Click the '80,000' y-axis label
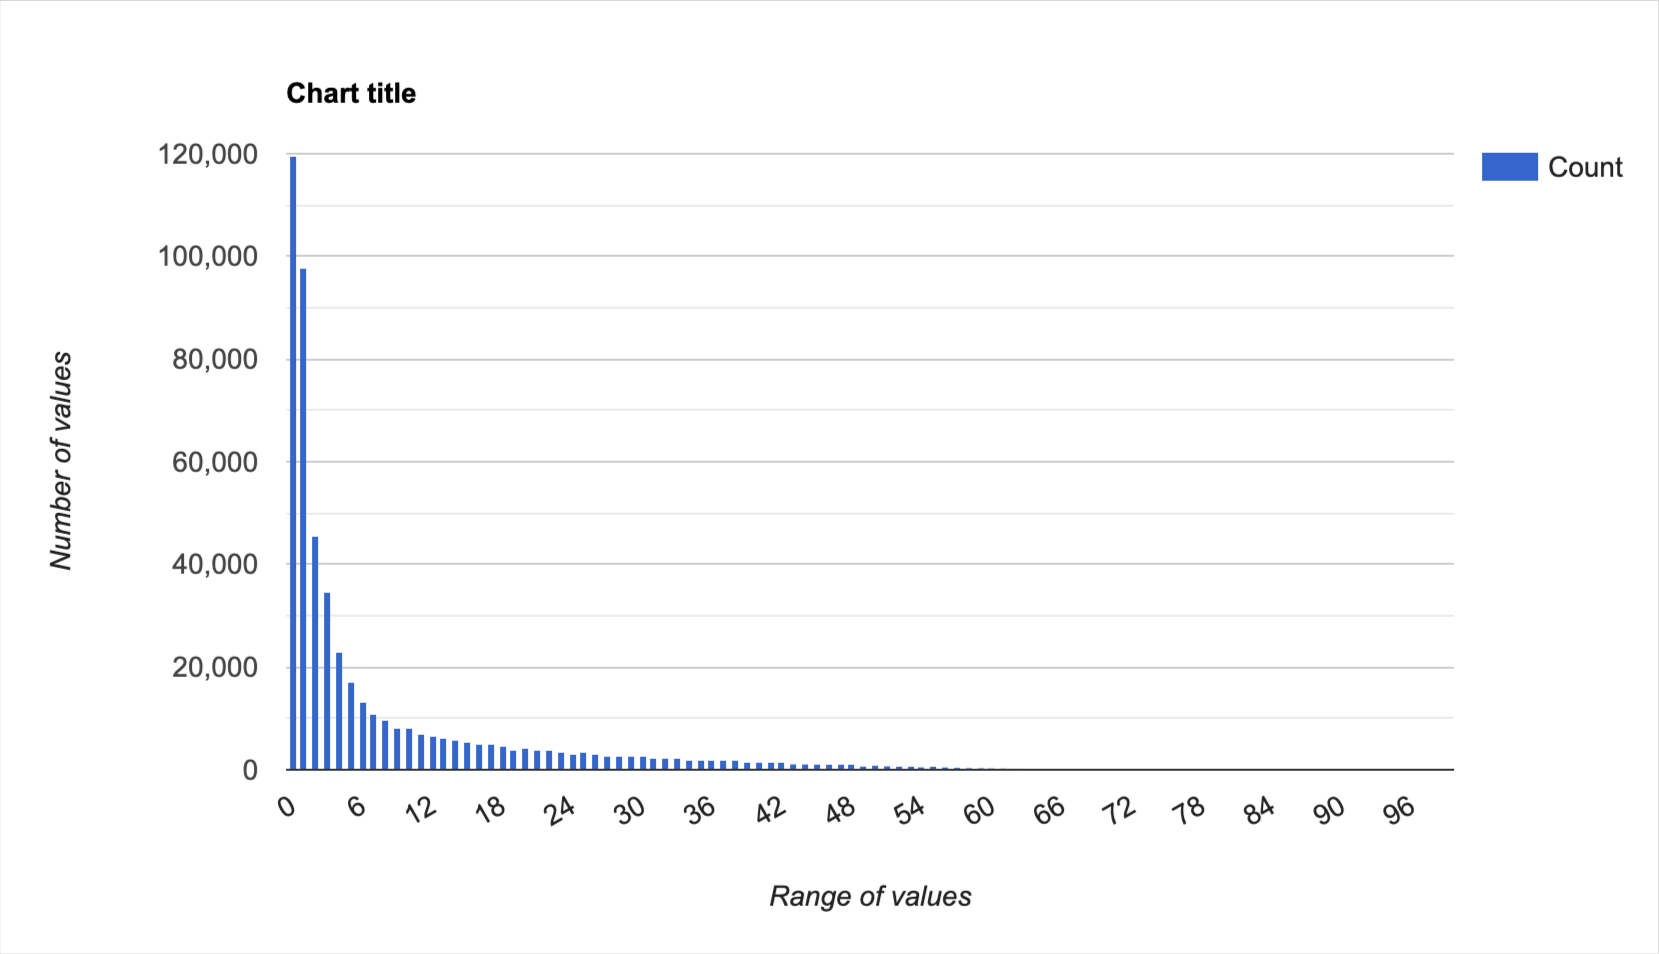Image resolution: width=1659 pixels, height=954 pixels. point(214,359)
